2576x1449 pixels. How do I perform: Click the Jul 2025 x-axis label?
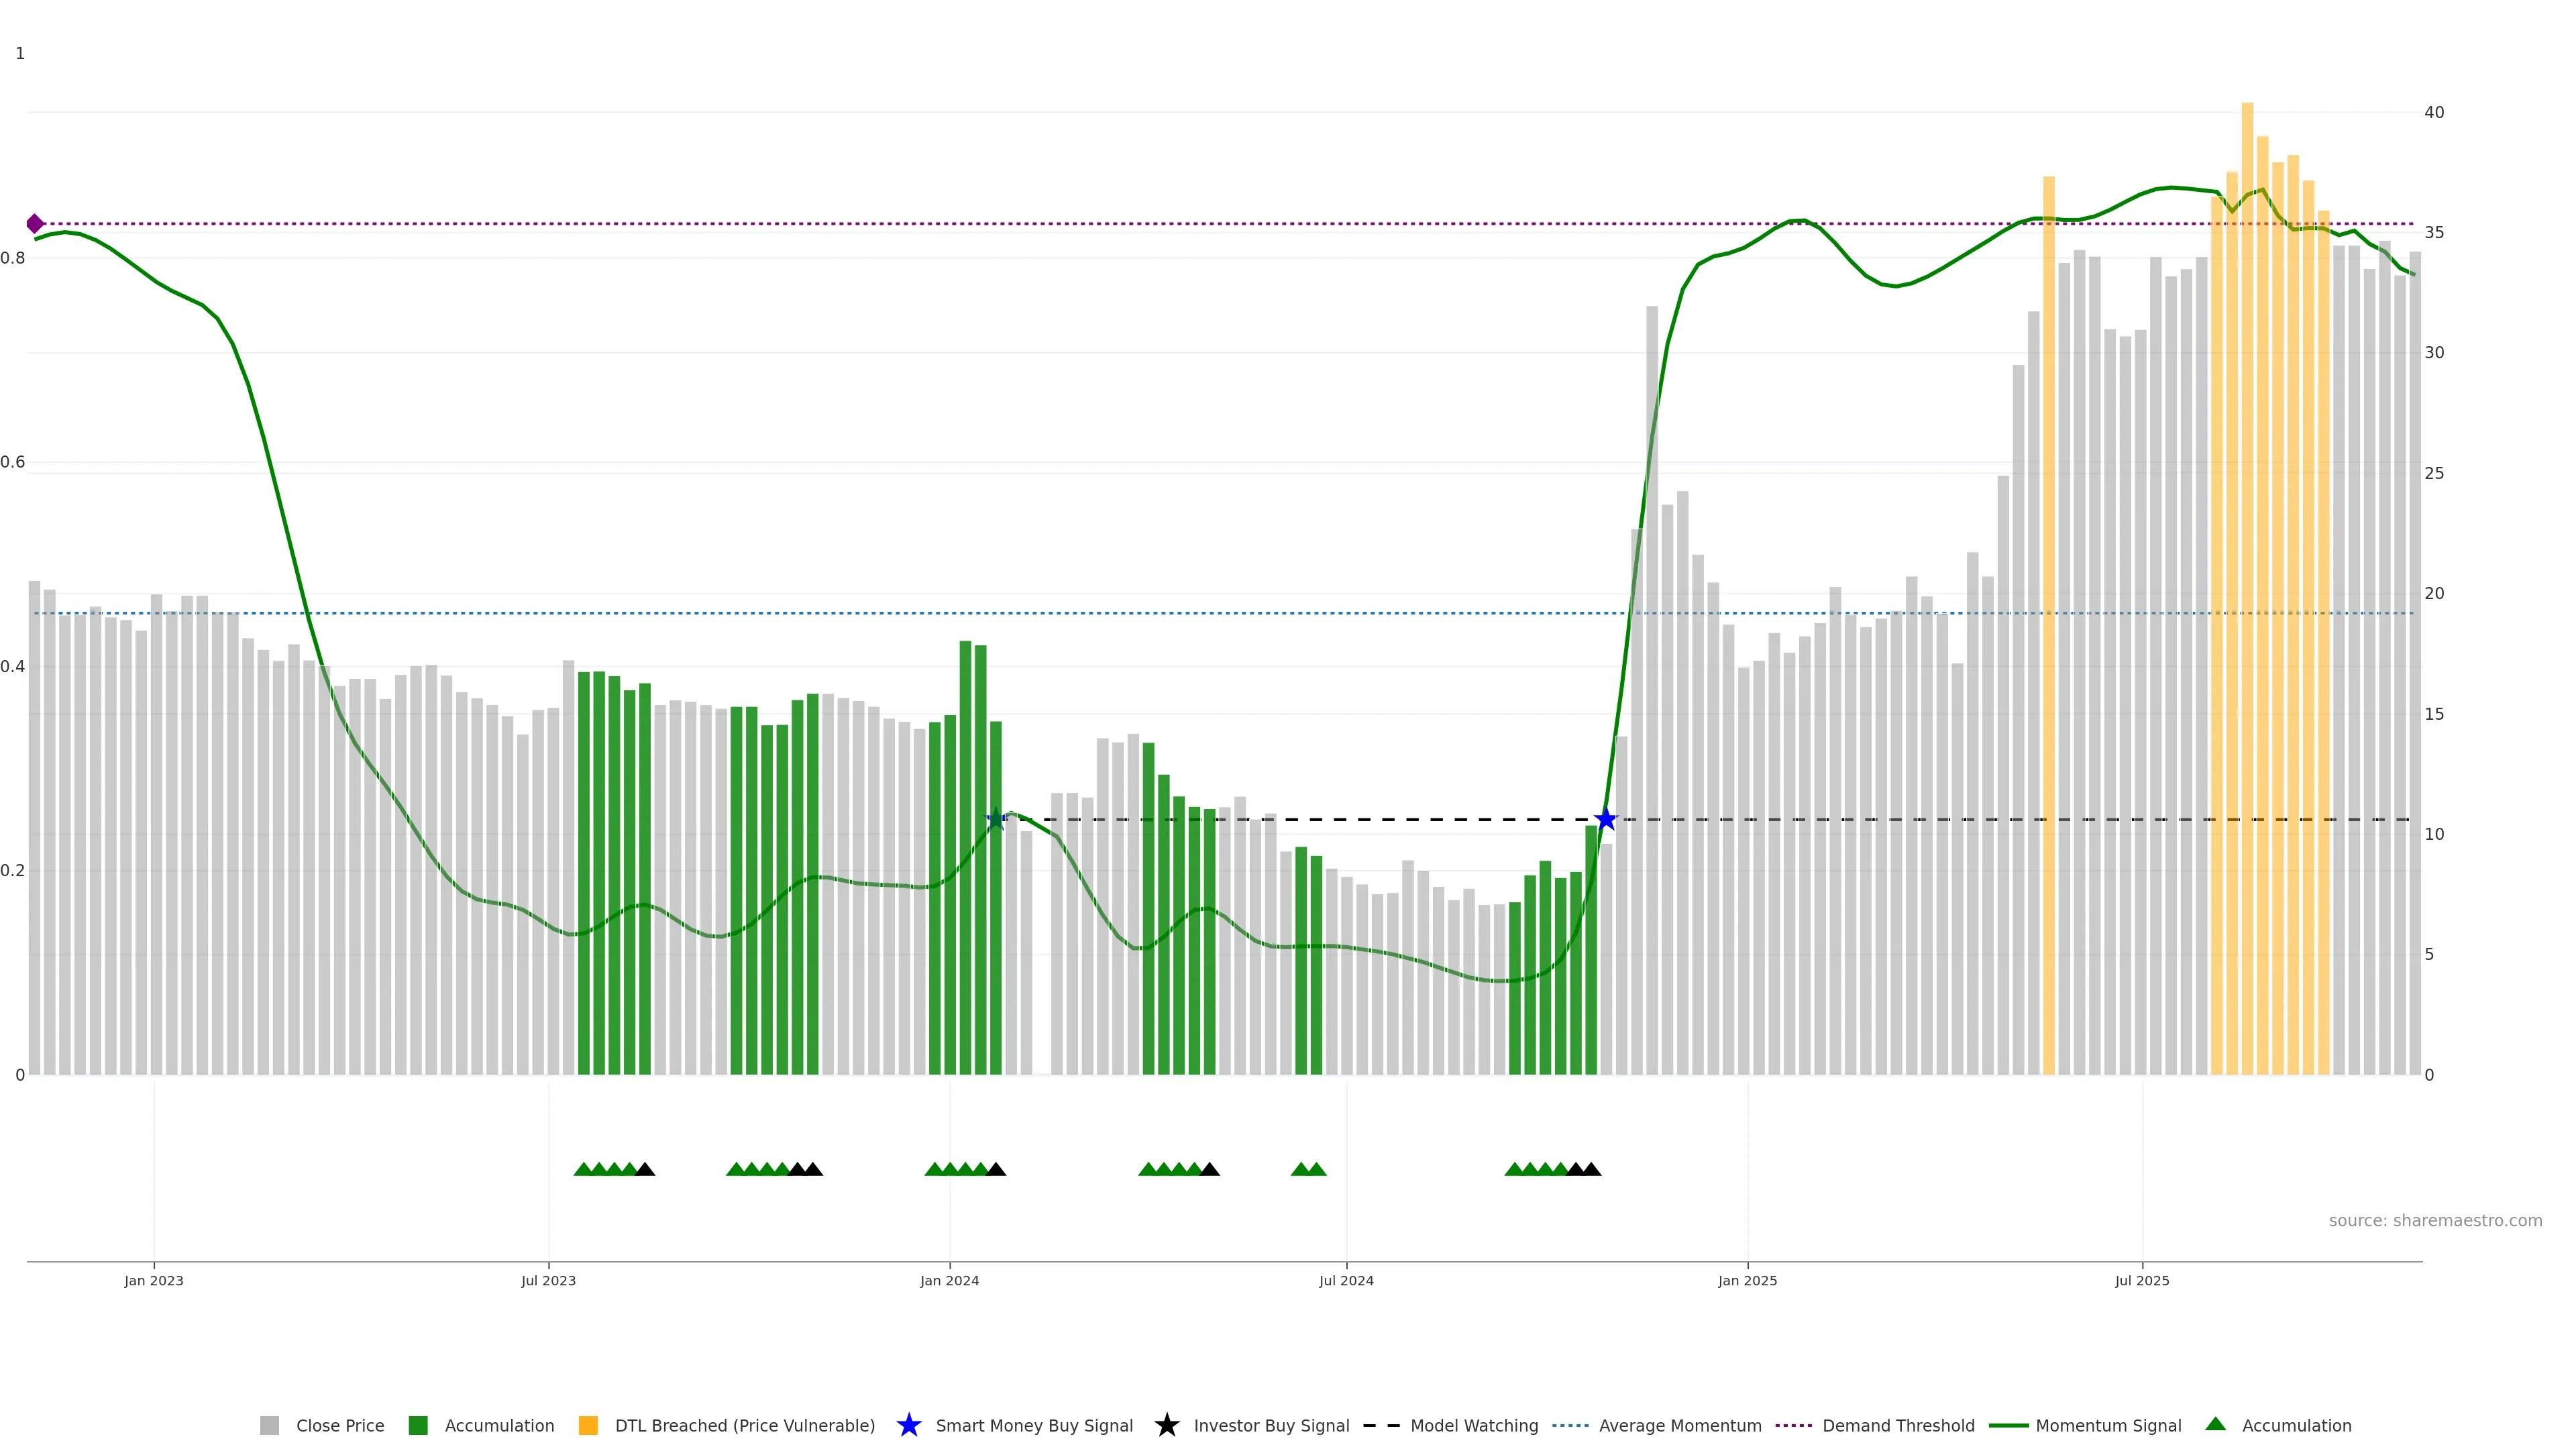click(2142, 1281)
